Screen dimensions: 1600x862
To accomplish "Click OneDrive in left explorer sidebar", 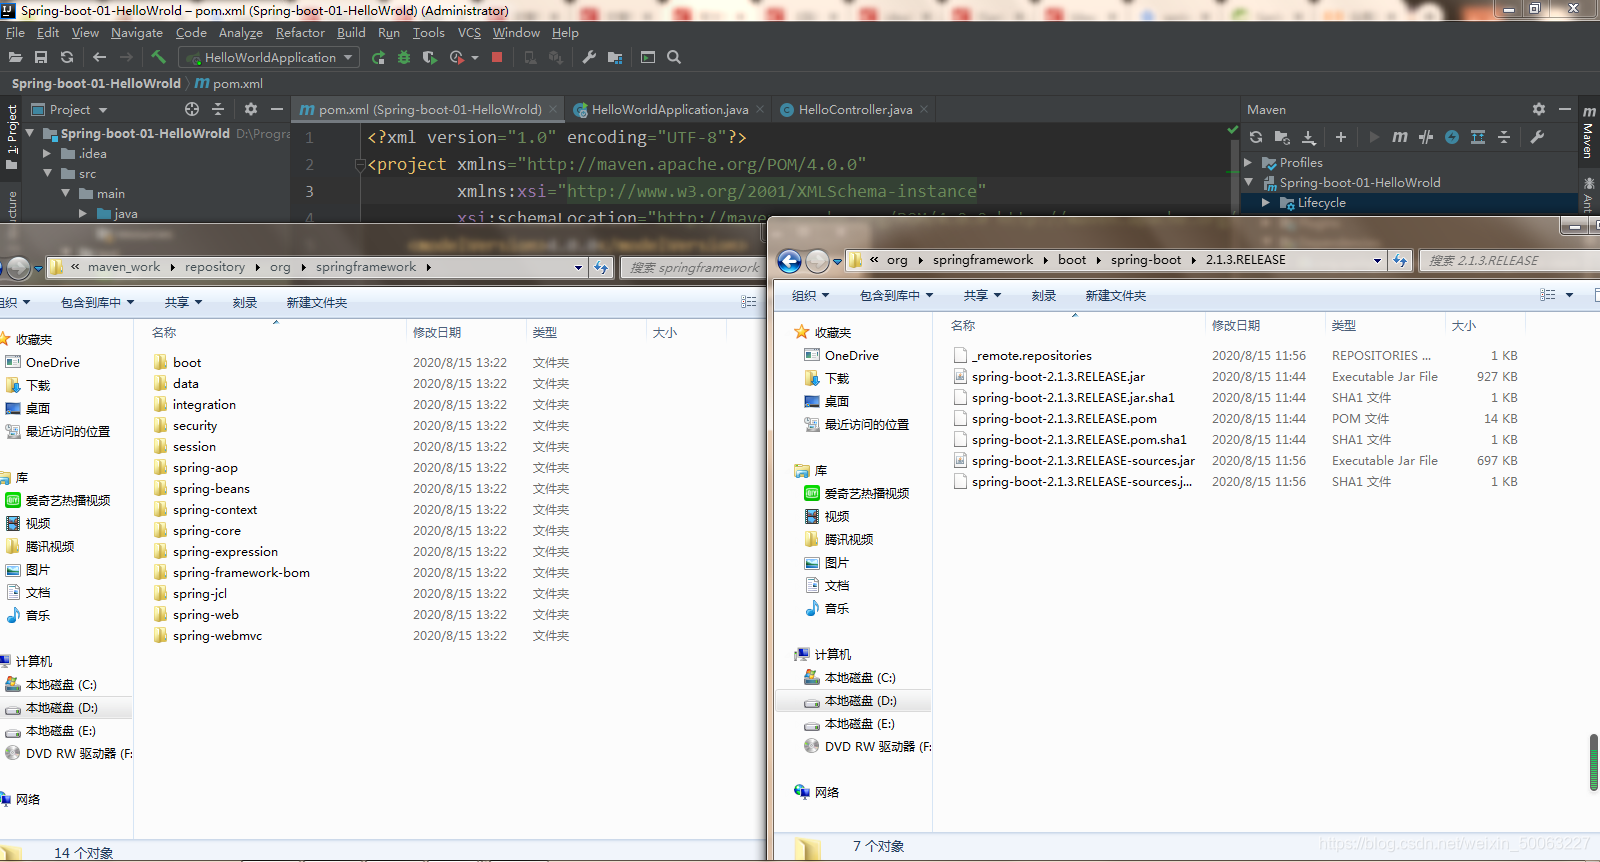I will point(52,363).
